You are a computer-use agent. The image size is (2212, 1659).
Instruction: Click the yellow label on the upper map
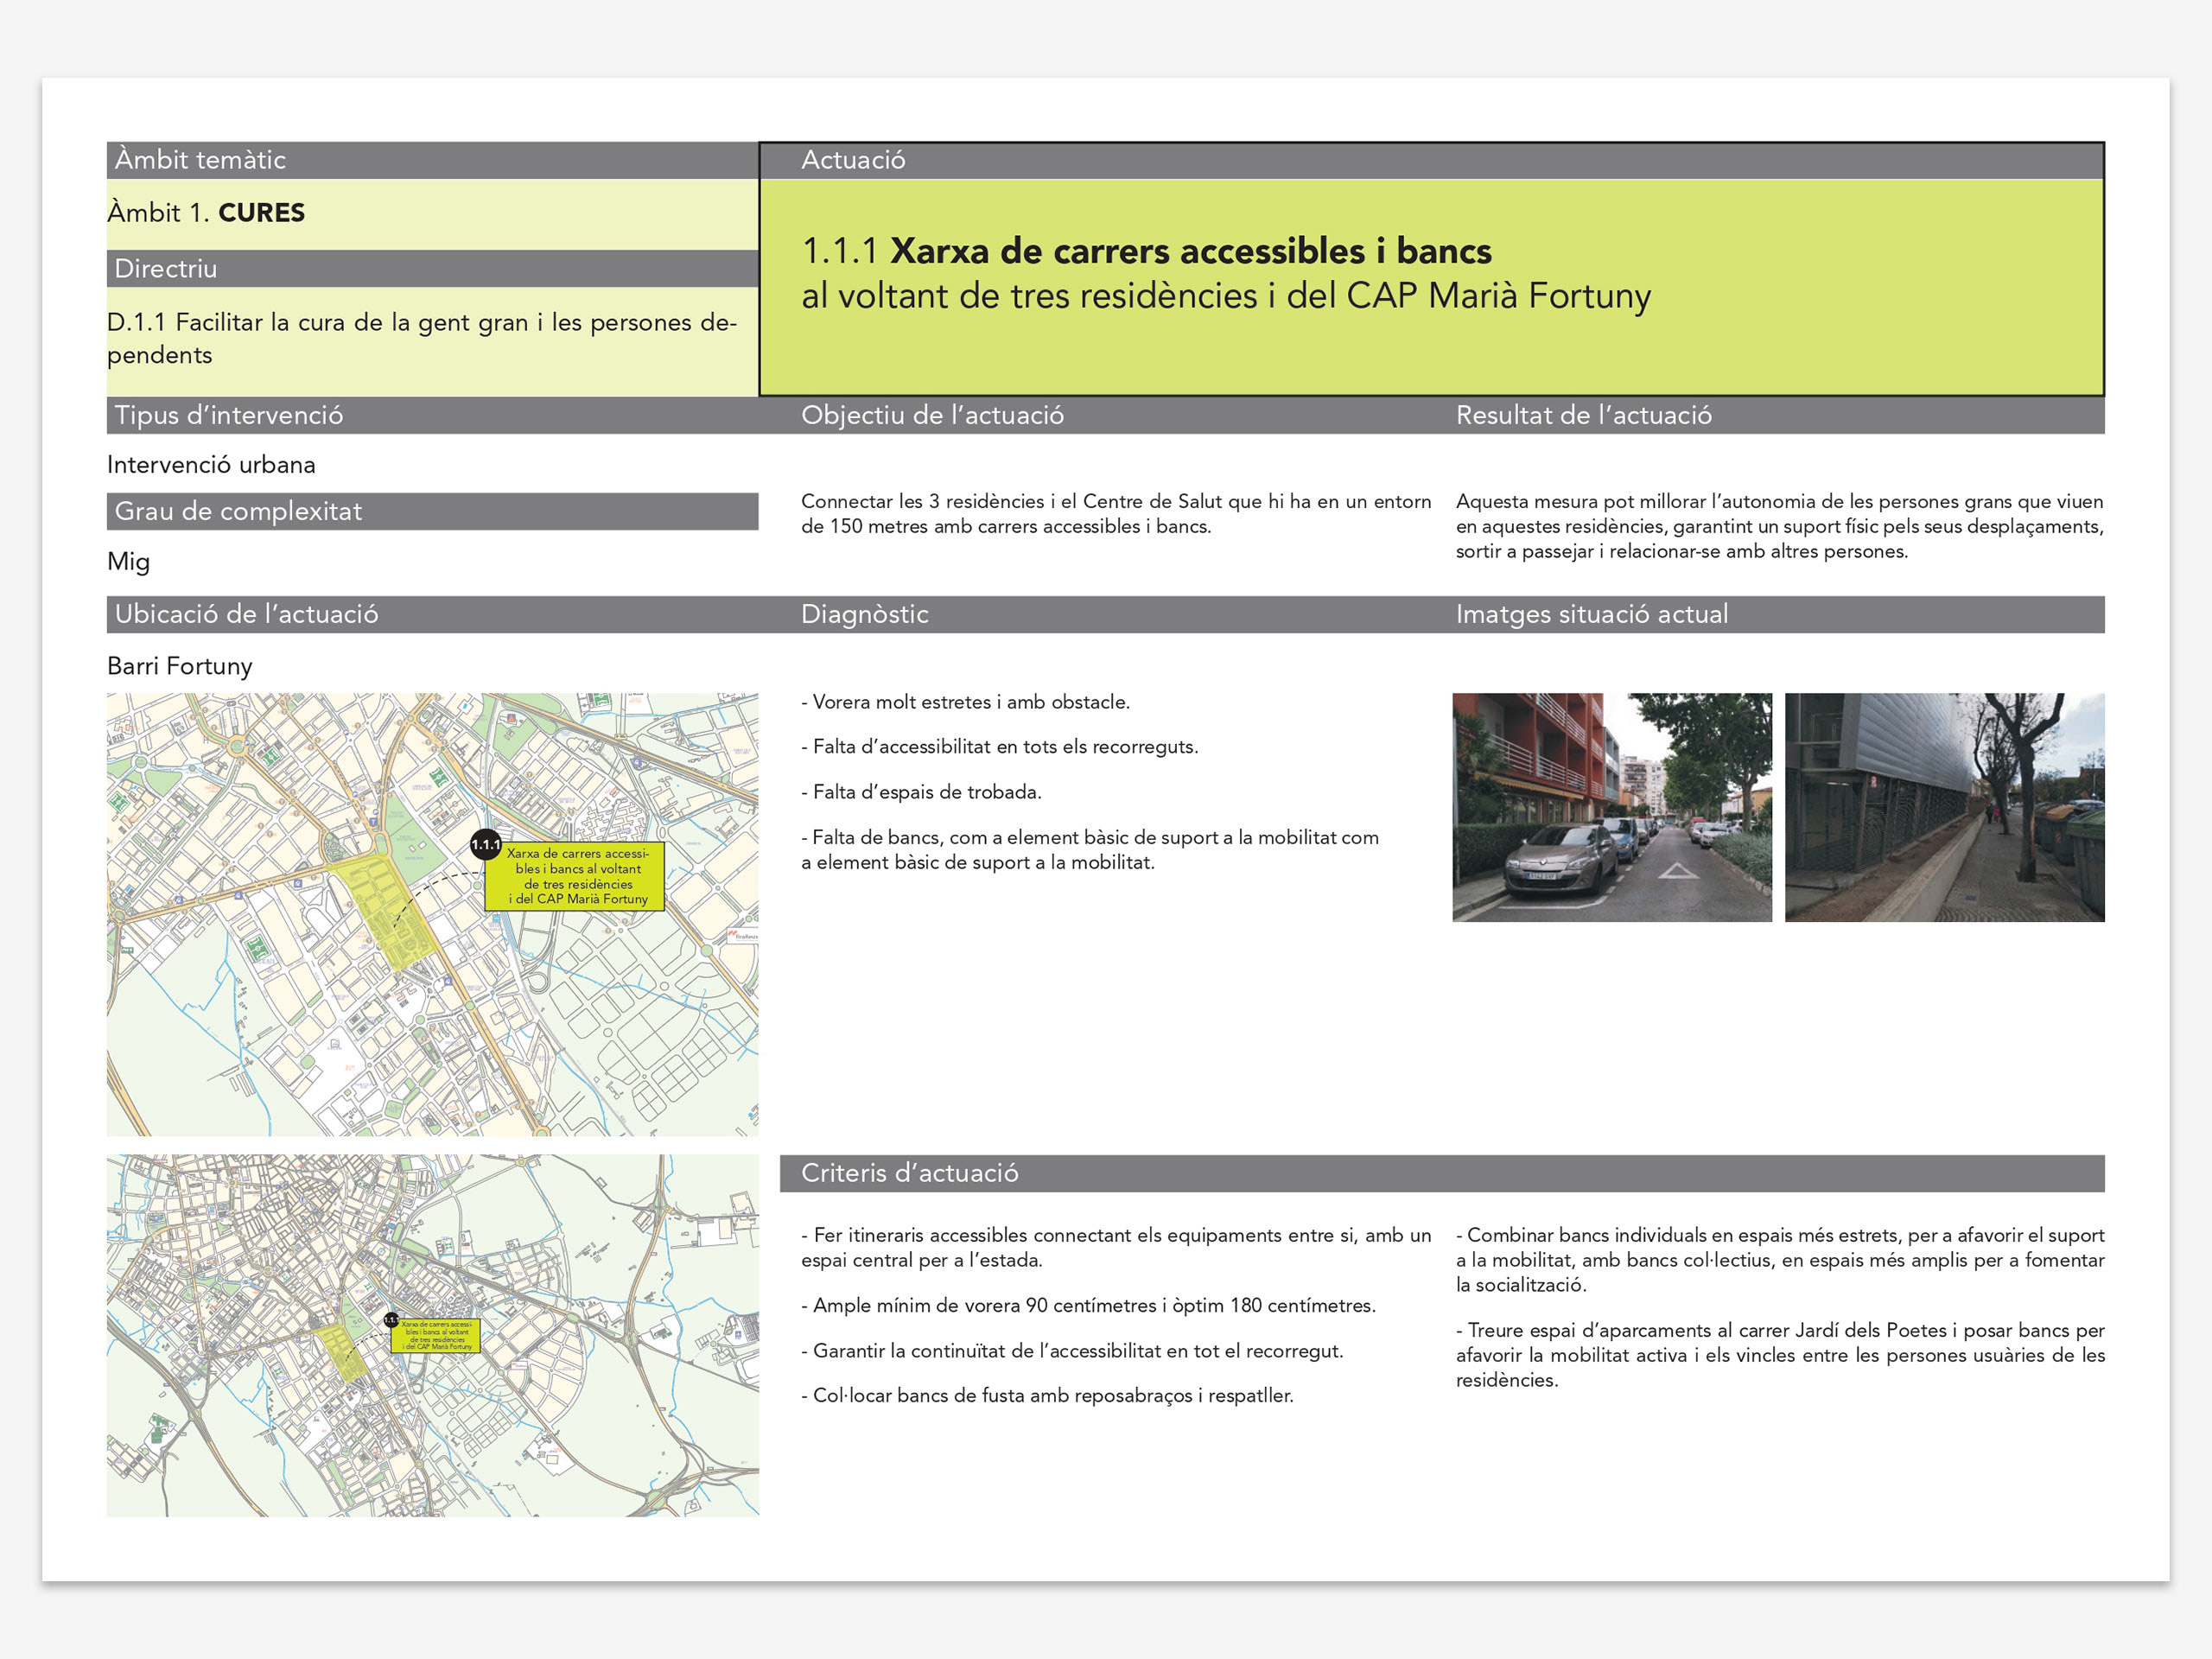pos(575,876)
